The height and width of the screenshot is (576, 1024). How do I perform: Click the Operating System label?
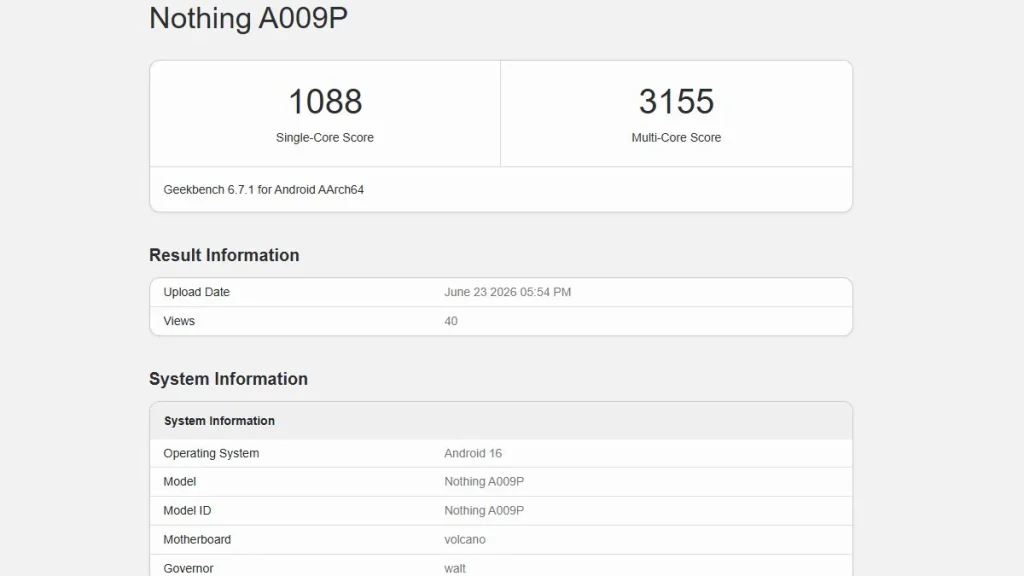(x=211, y=453)
